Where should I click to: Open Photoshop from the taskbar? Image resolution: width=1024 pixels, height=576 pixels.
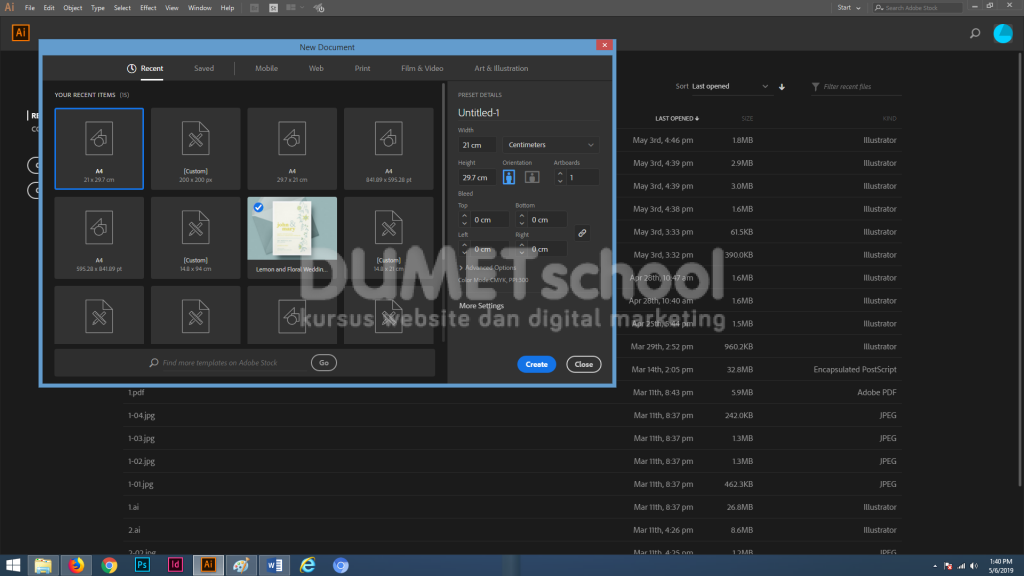(x=142, y=566)
